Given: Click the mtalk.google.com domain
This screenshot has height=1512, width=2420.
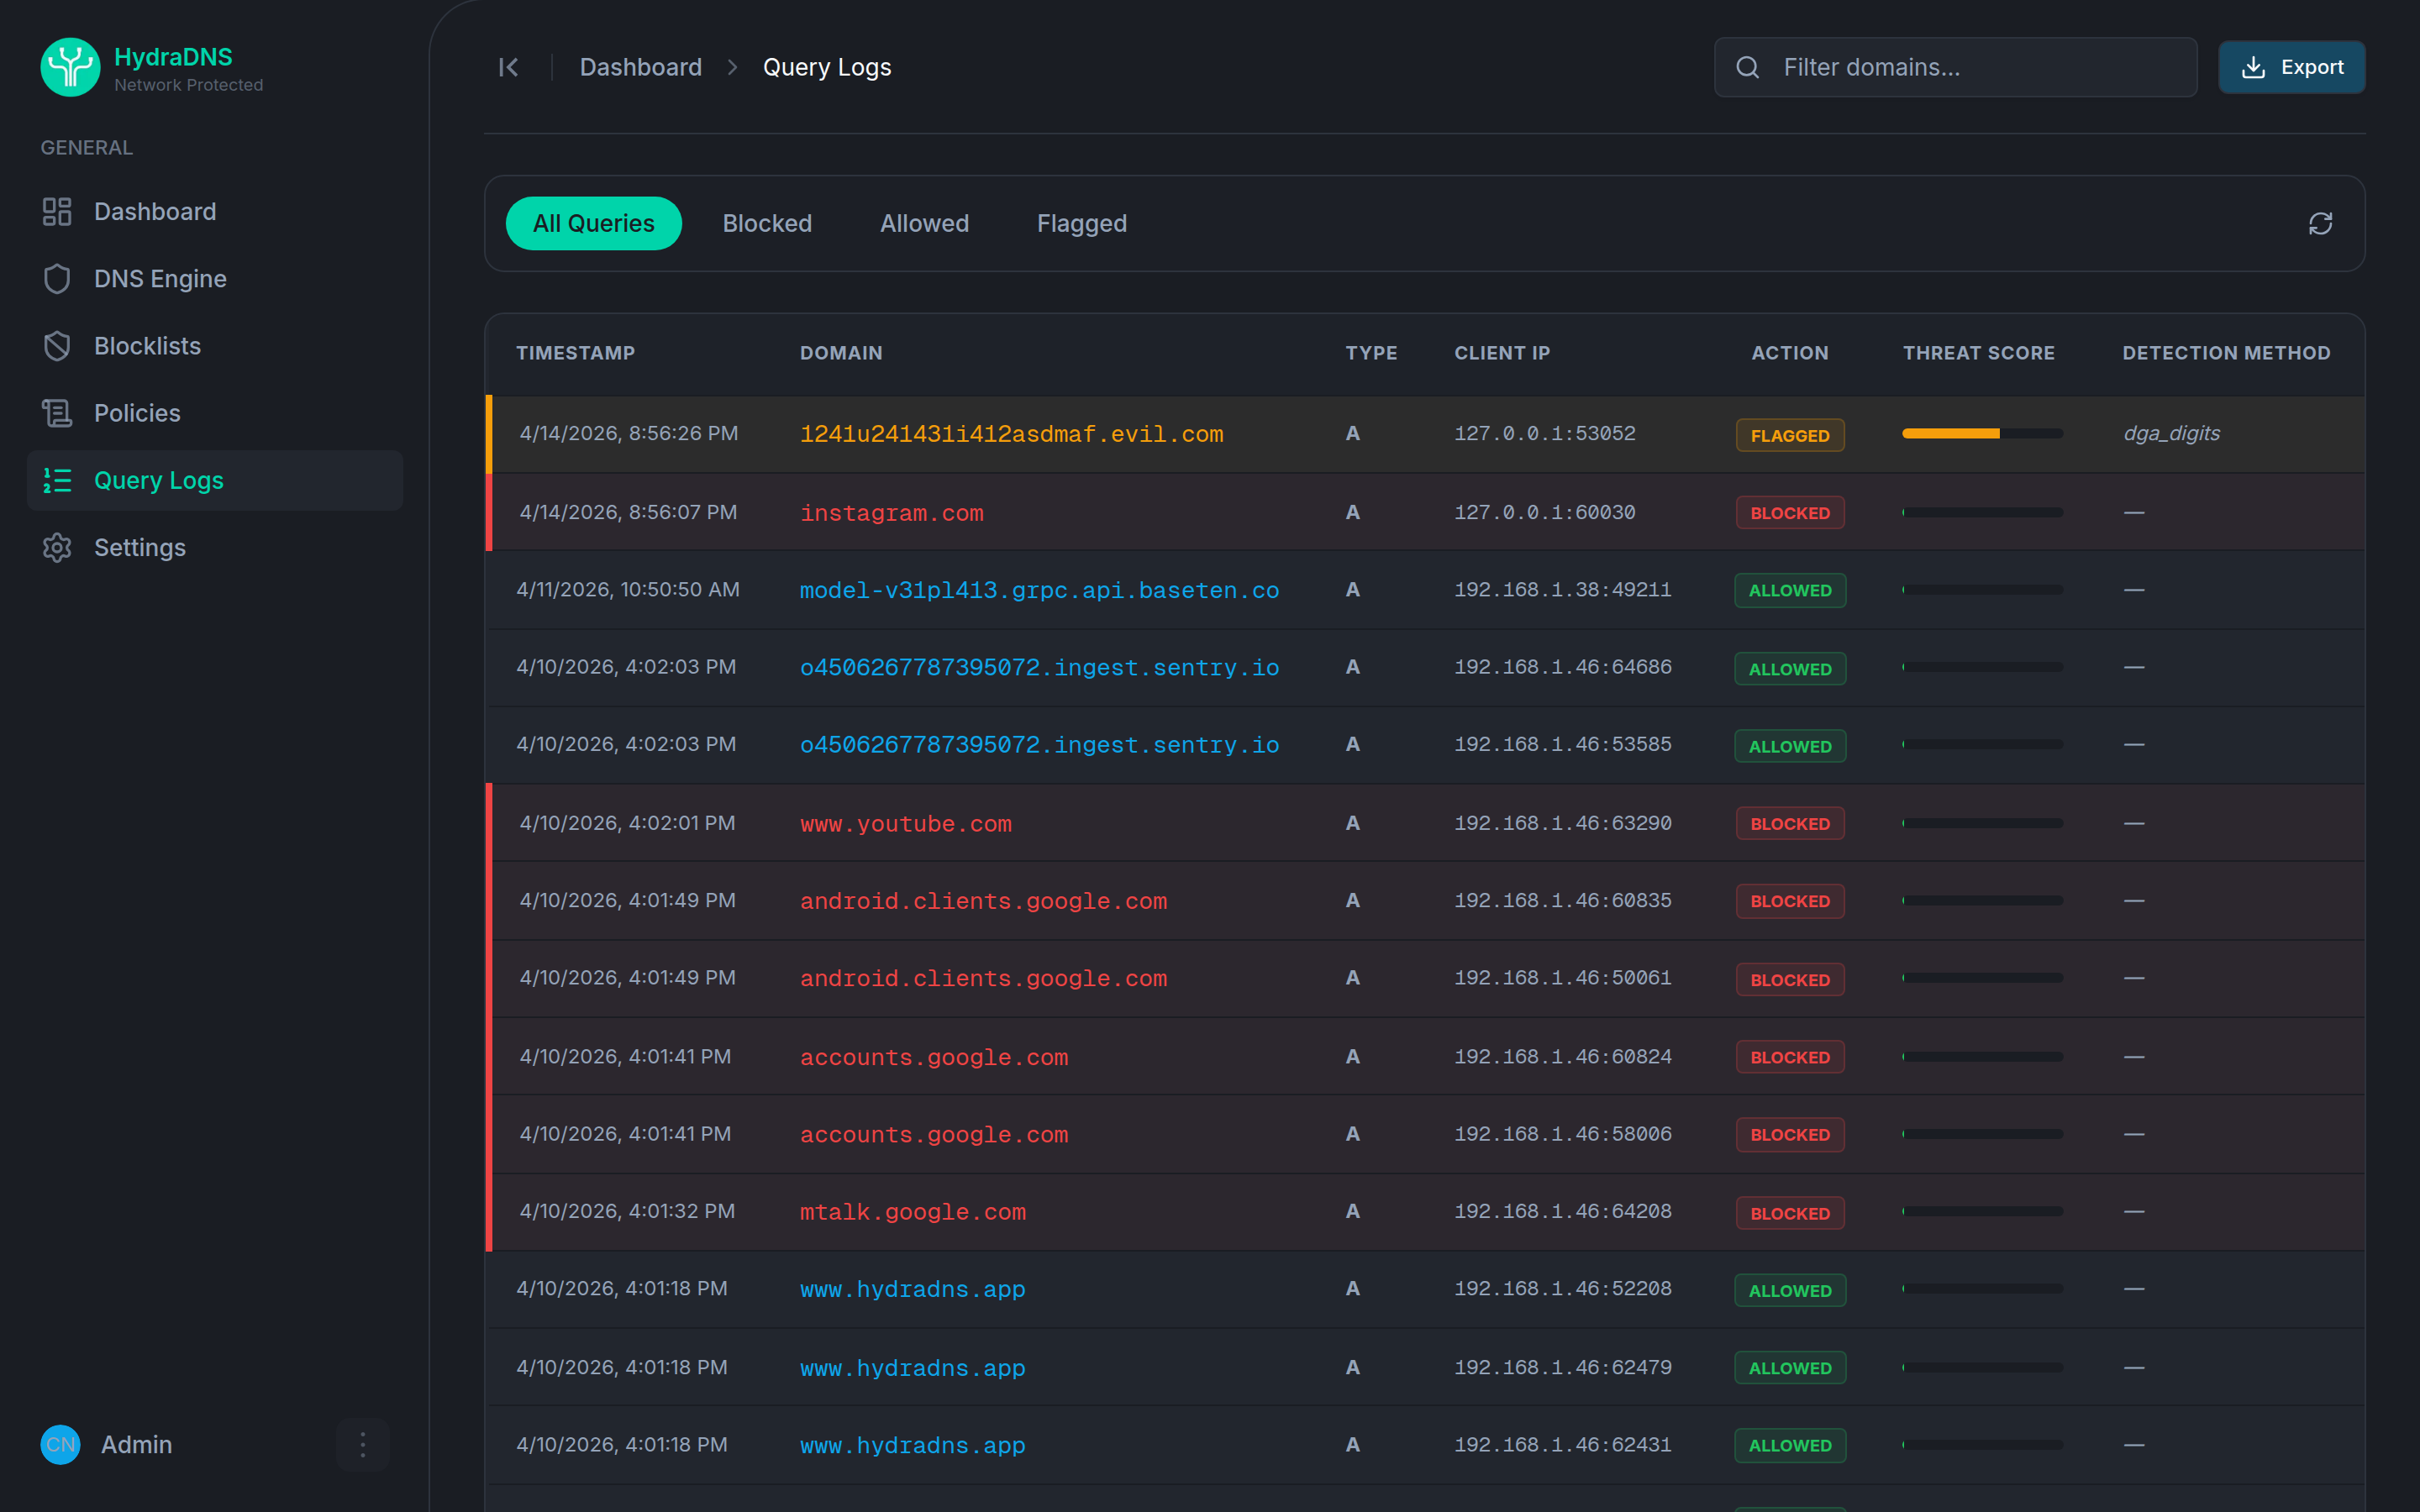Looking at the screenshot, I should pyautogui.click(x=912, y=1212).
